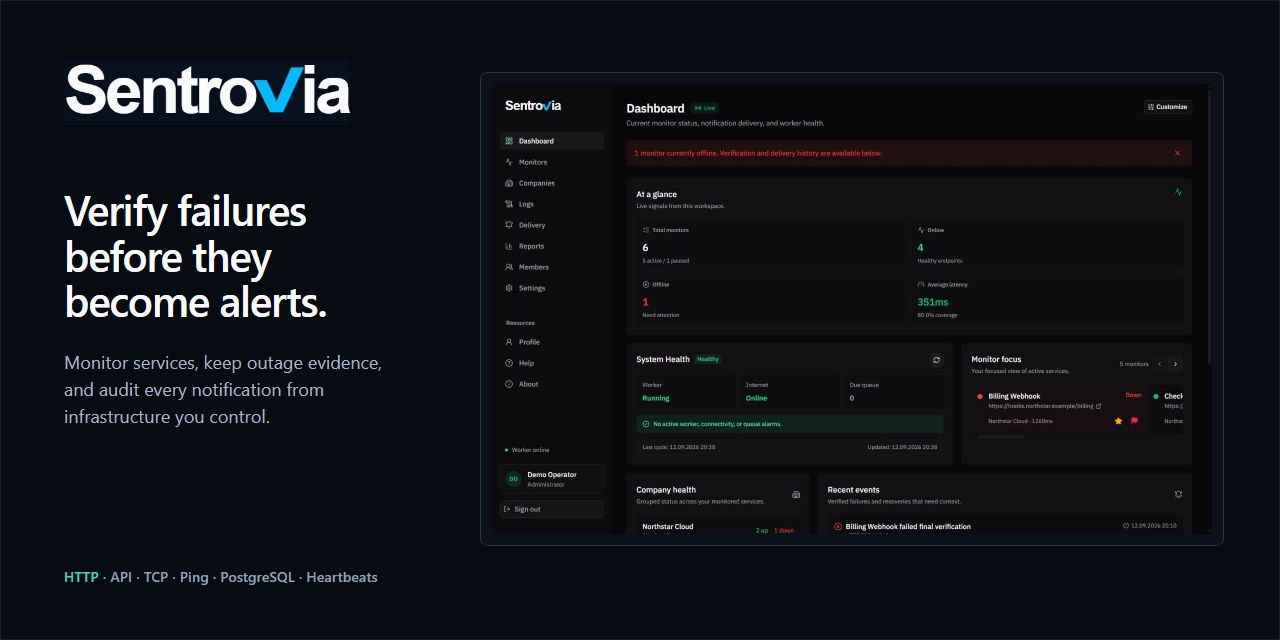Open the Billing Webhook failed final verification event
Viewport: 1280px width, 640px height.
pos(908,526)
